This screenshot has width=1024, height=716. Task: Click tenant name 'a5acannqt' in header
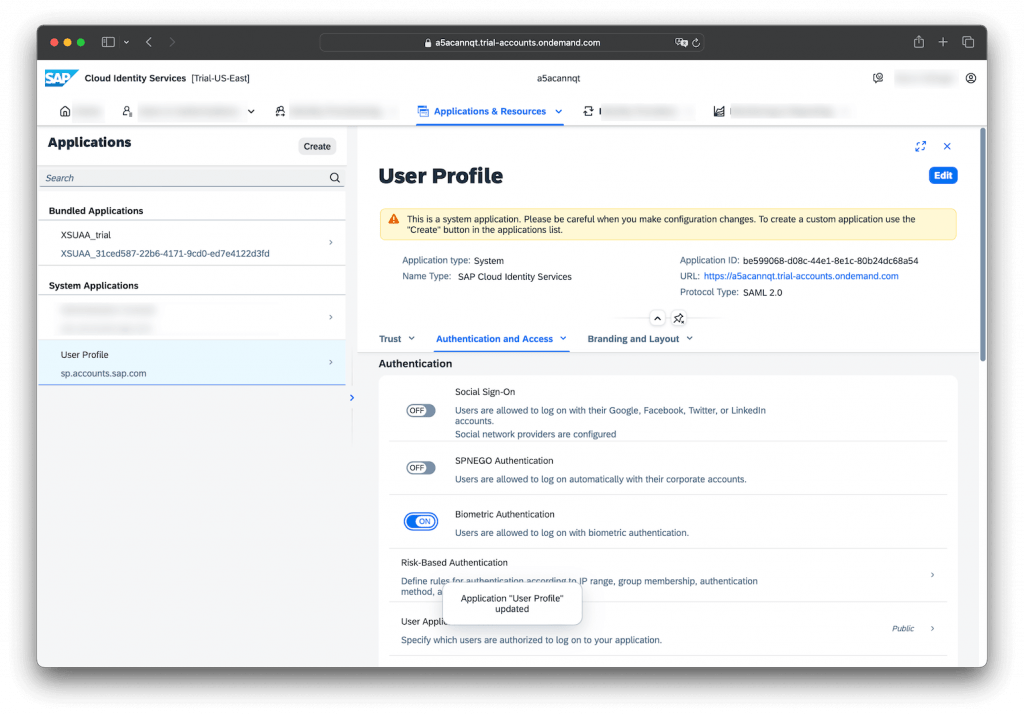558,78
